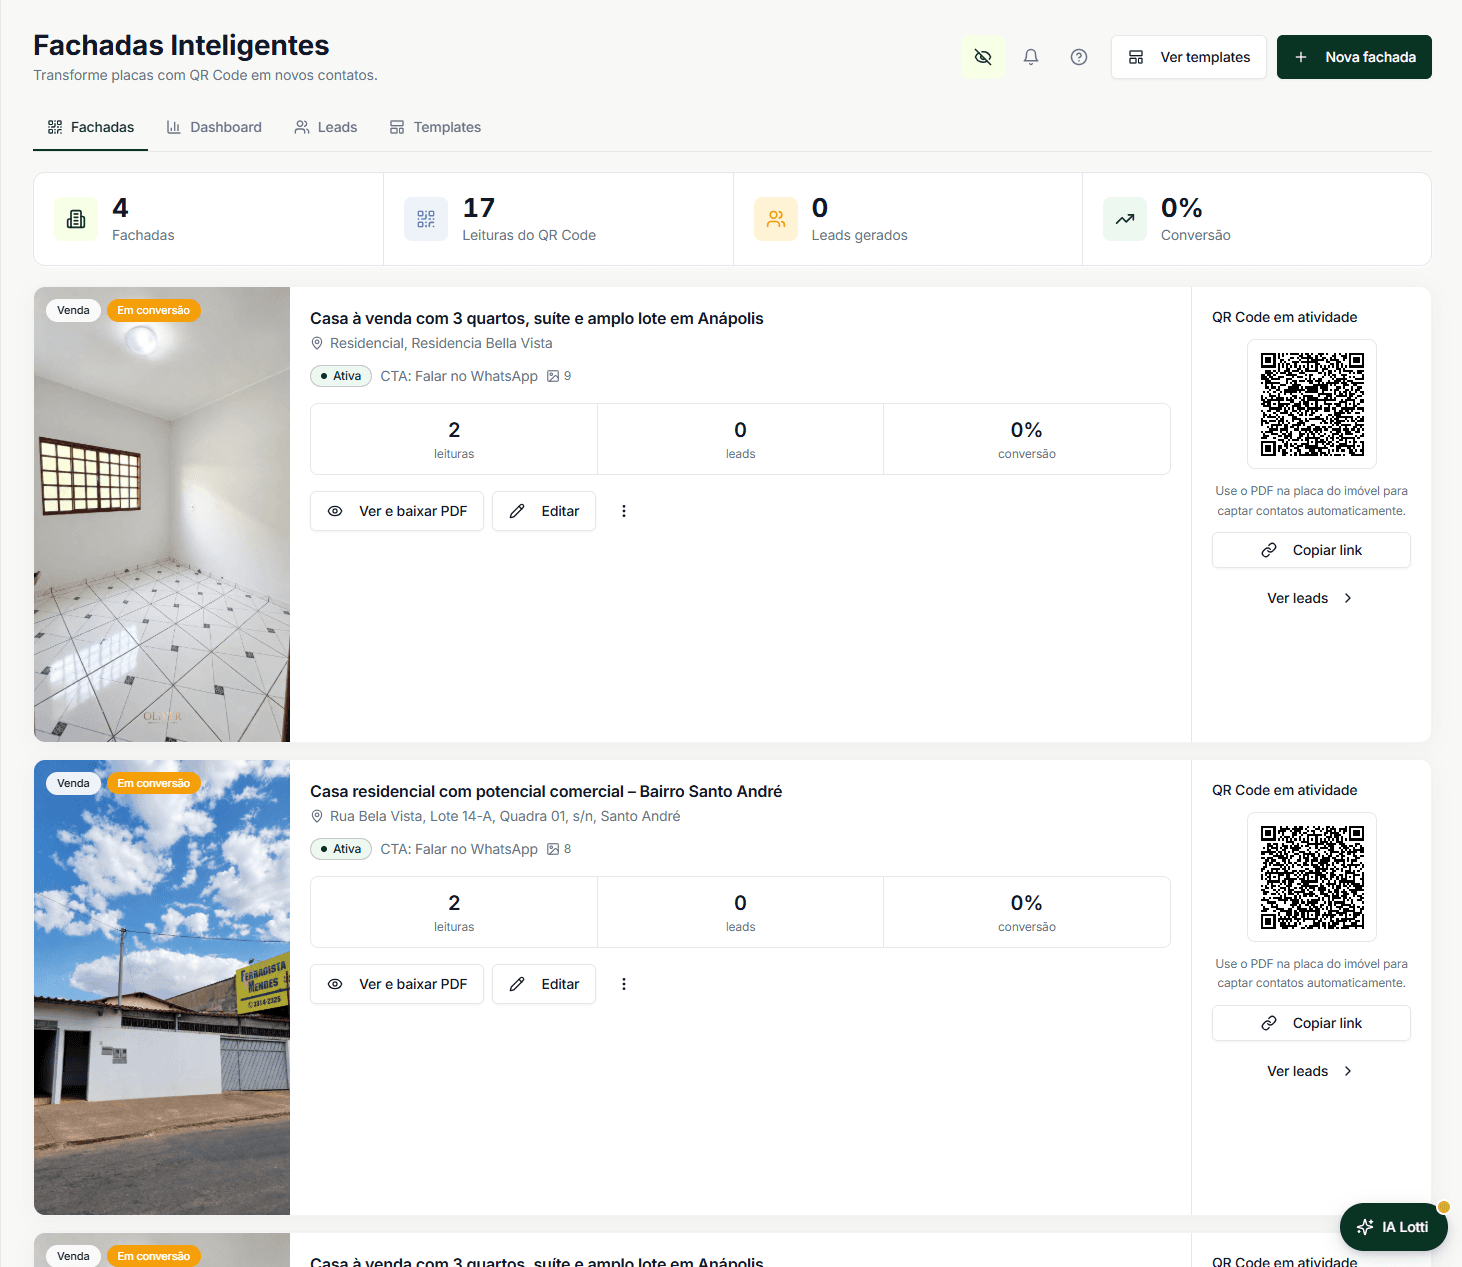Click the Ativa status badge on Bella Vista
This screenshot has height=1267, width=1462.
pos(341,376)
